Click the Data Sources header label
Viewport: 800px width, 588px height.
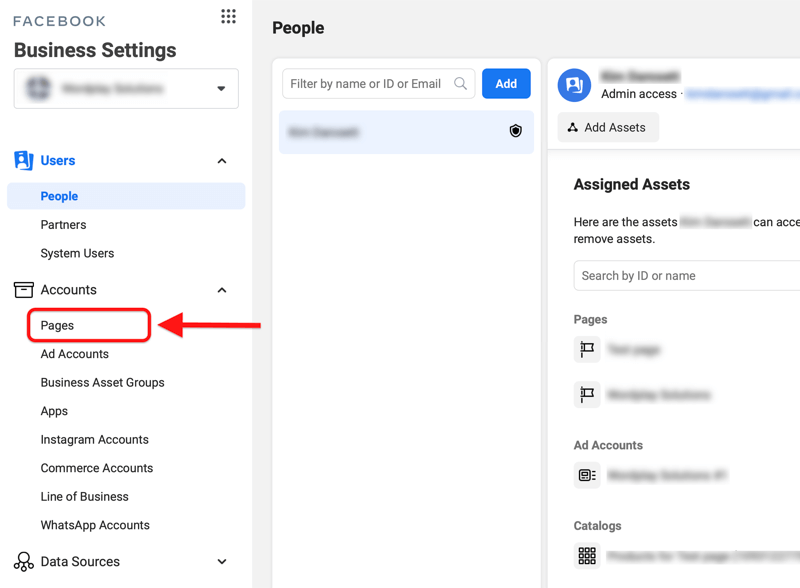(80, 561)
